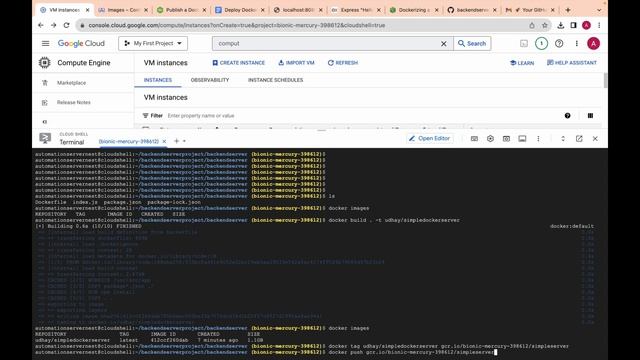Click the Compute Engine chip icon

44,62
